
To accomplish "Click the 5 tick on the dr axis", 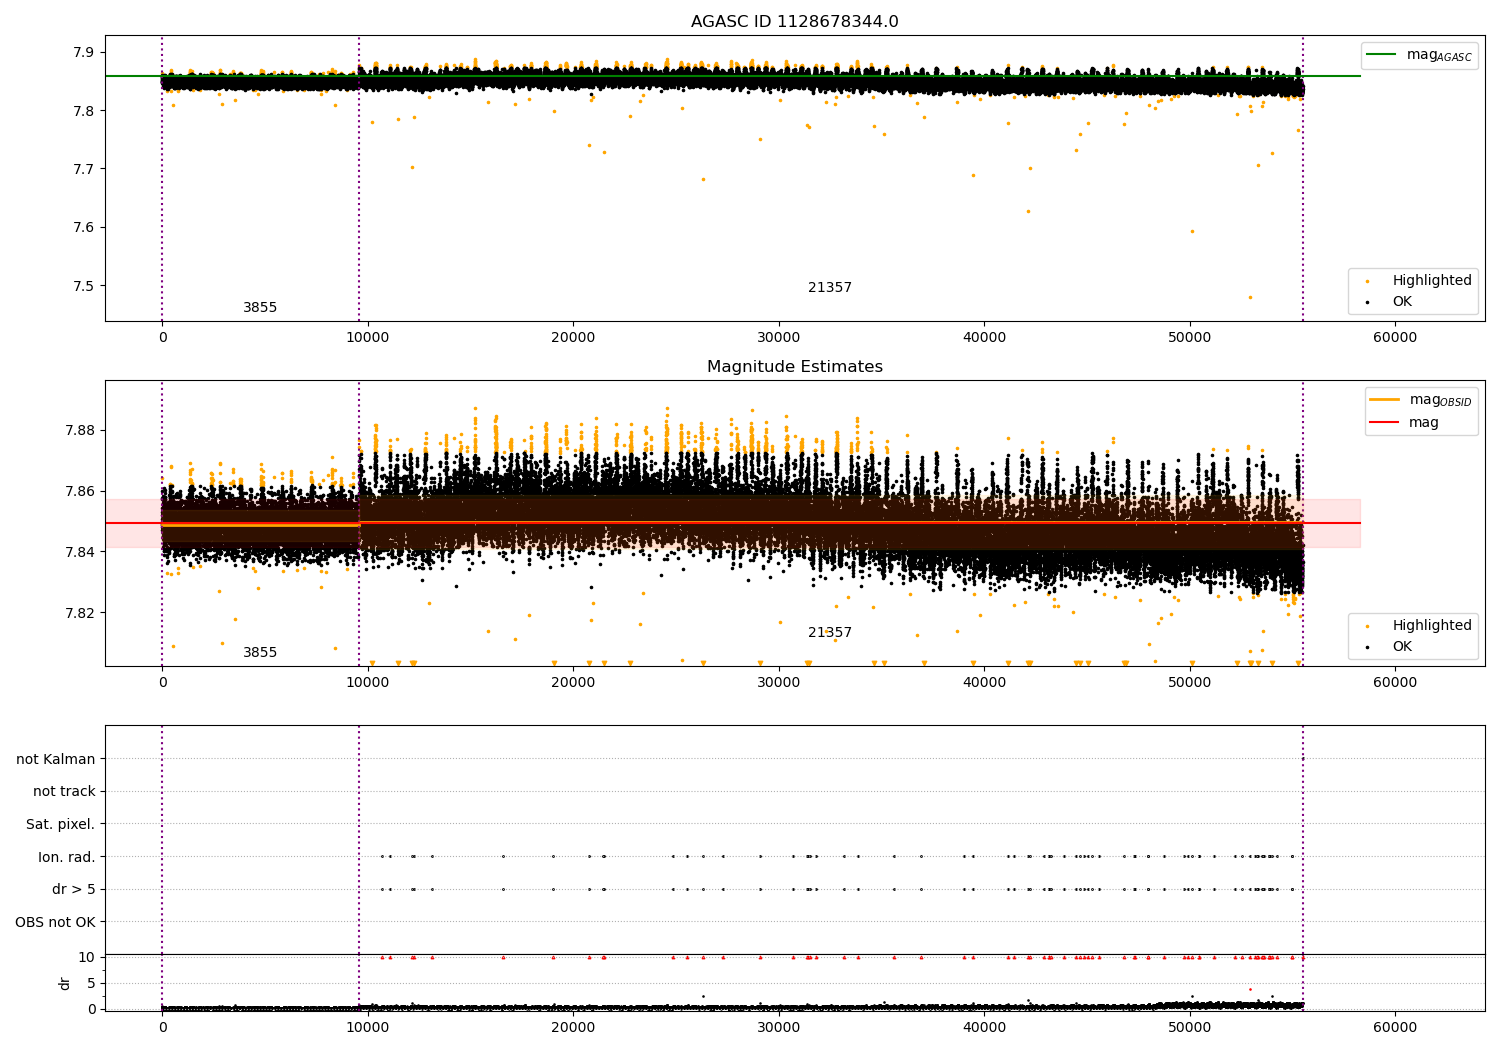I will 91,983.
